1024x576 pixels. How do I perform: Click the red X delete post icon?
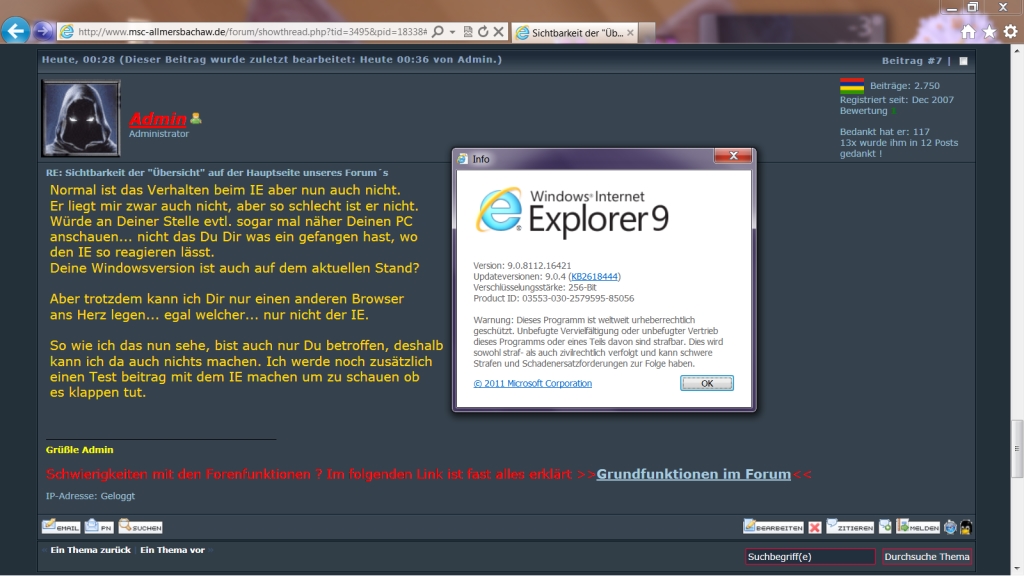pos(815,527)
